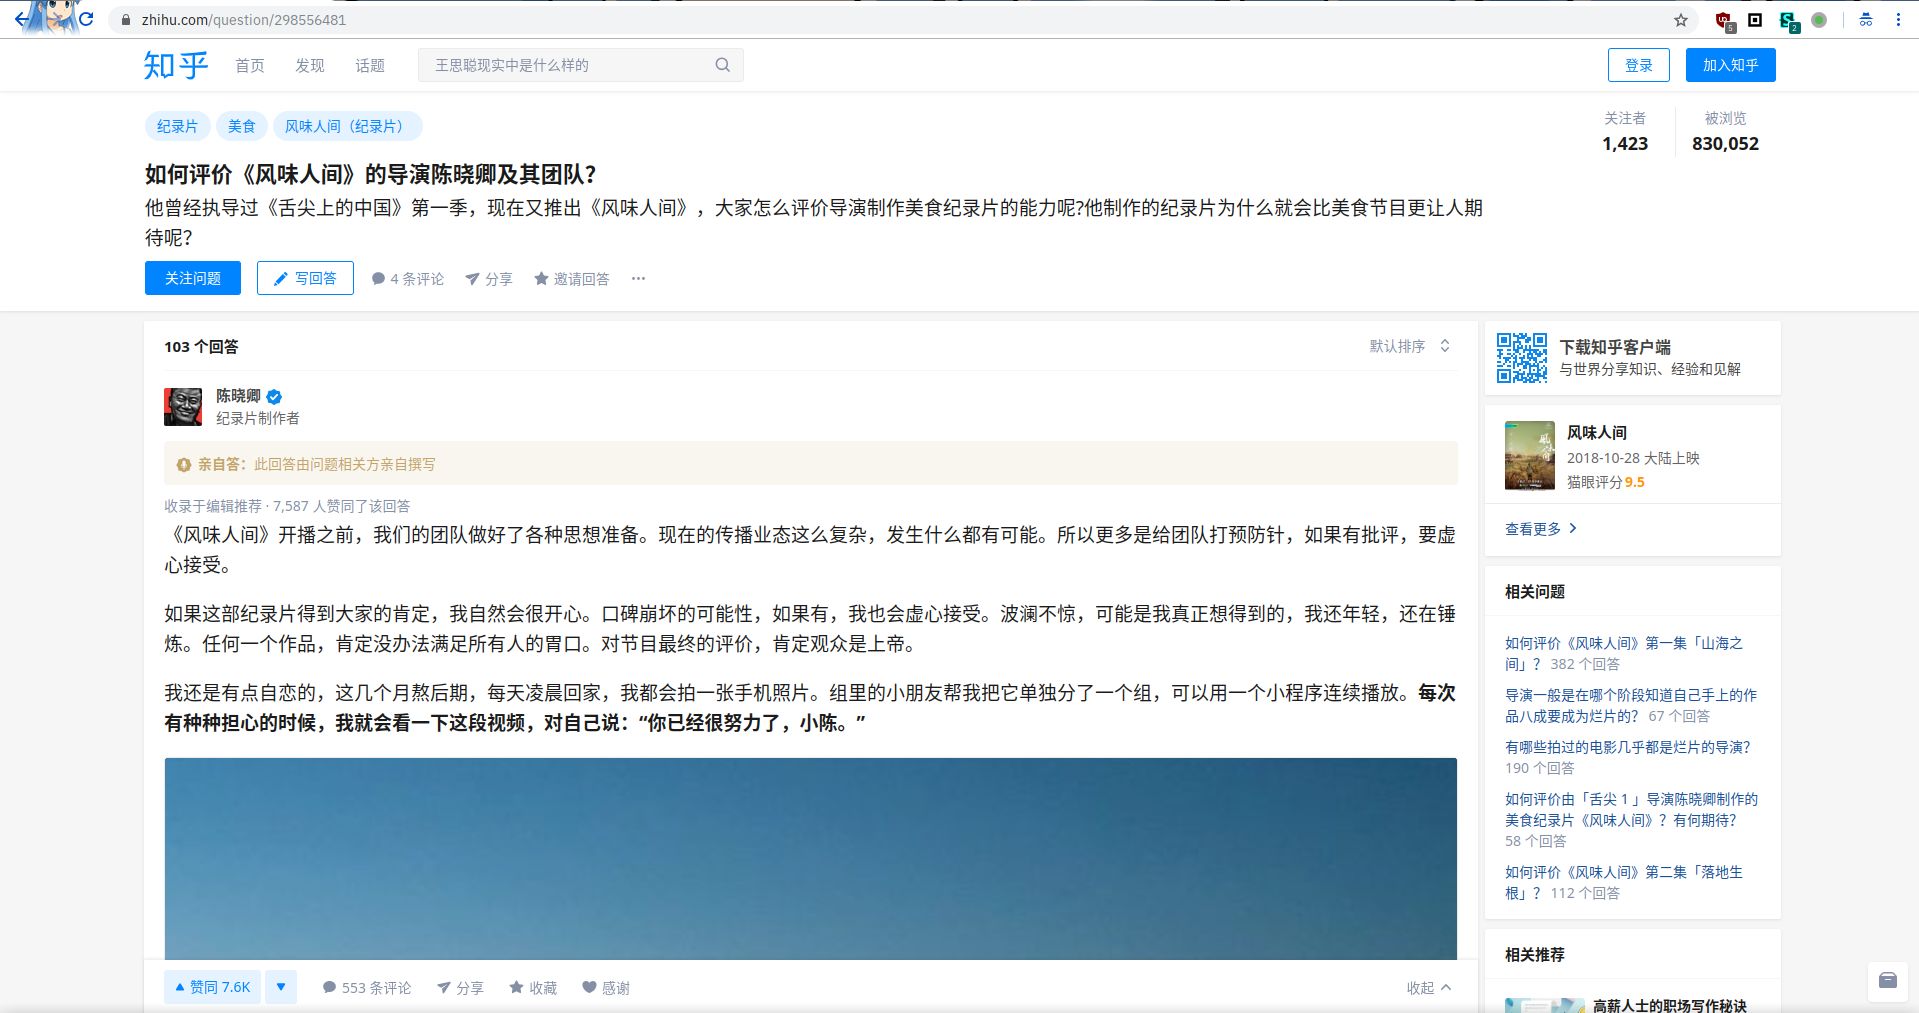Select the 美食 topic tag
Viewport: 1919px width, 1013px height.
click(241, 126)
